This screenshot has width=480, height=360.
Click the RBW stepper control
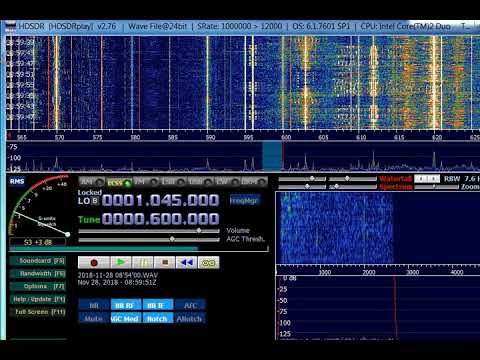(x=427, y=179)
